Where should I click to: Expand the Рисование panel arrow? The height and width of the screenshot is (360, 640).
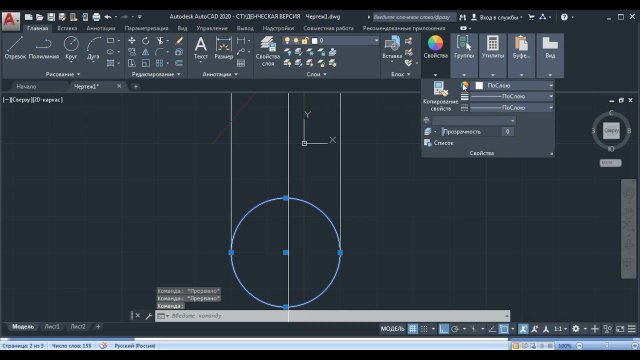(x=78, y=74)
